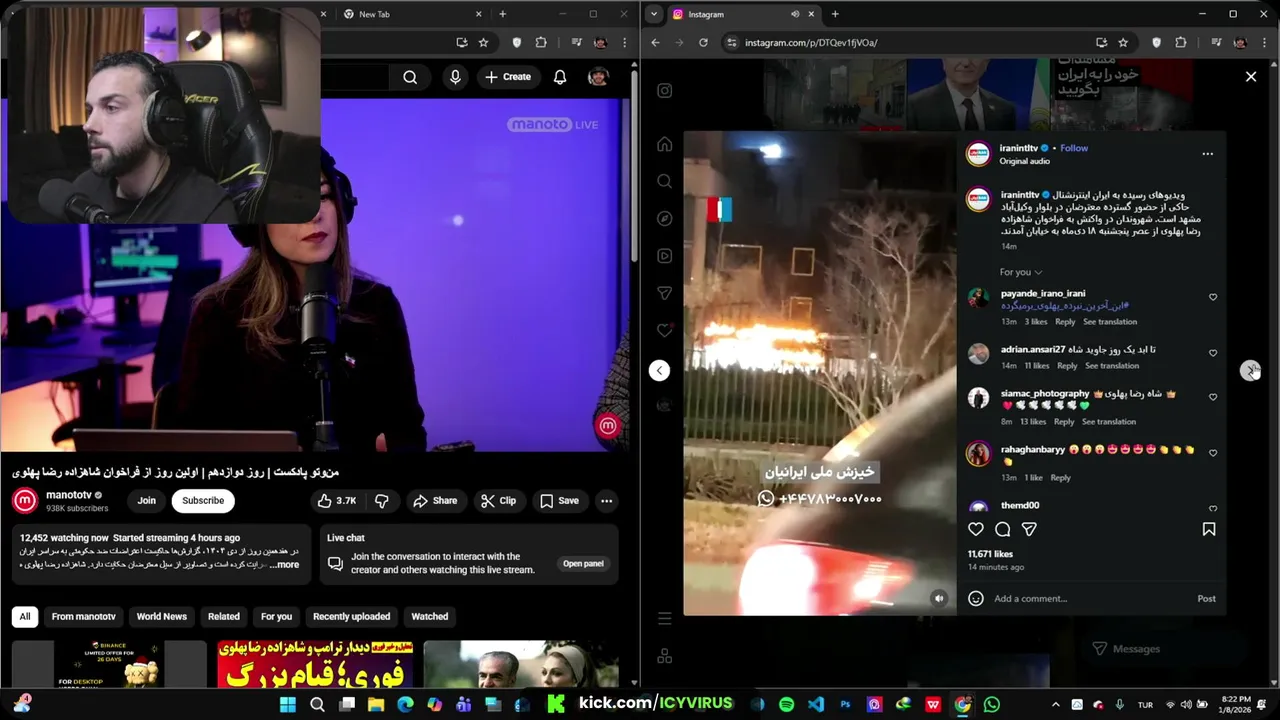Click Instagram logo at sidebar top

point(664,90)
